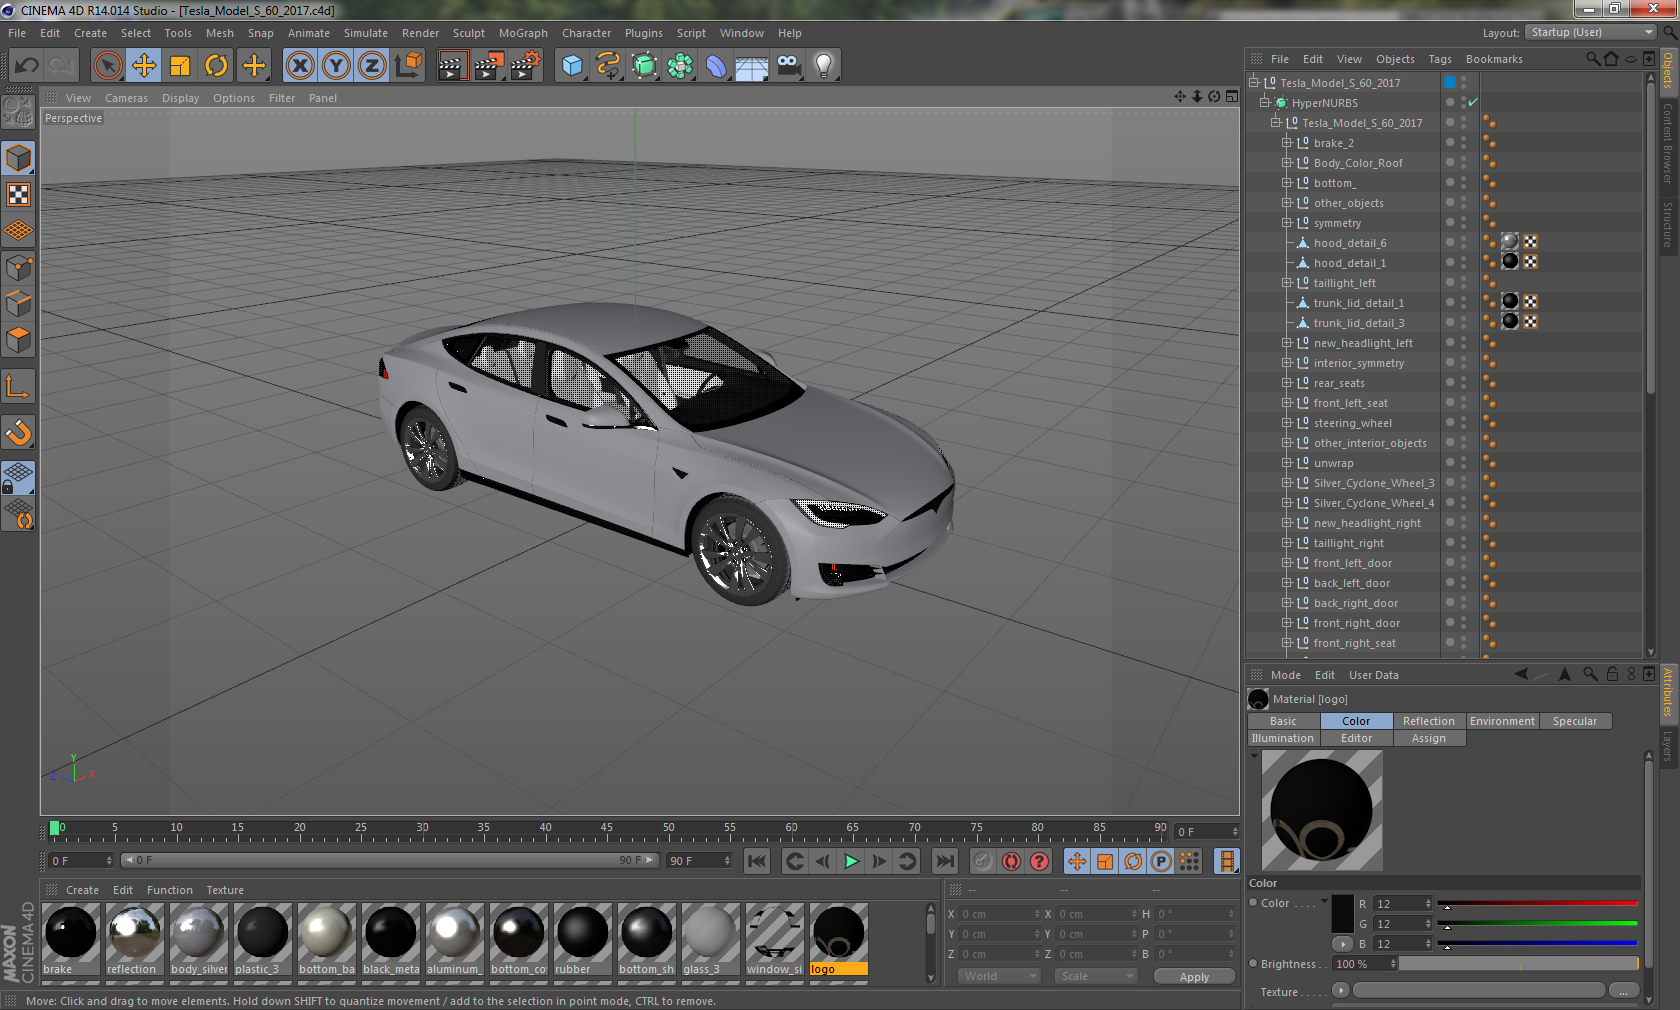Open the texture browse button

pos(1623,990)
